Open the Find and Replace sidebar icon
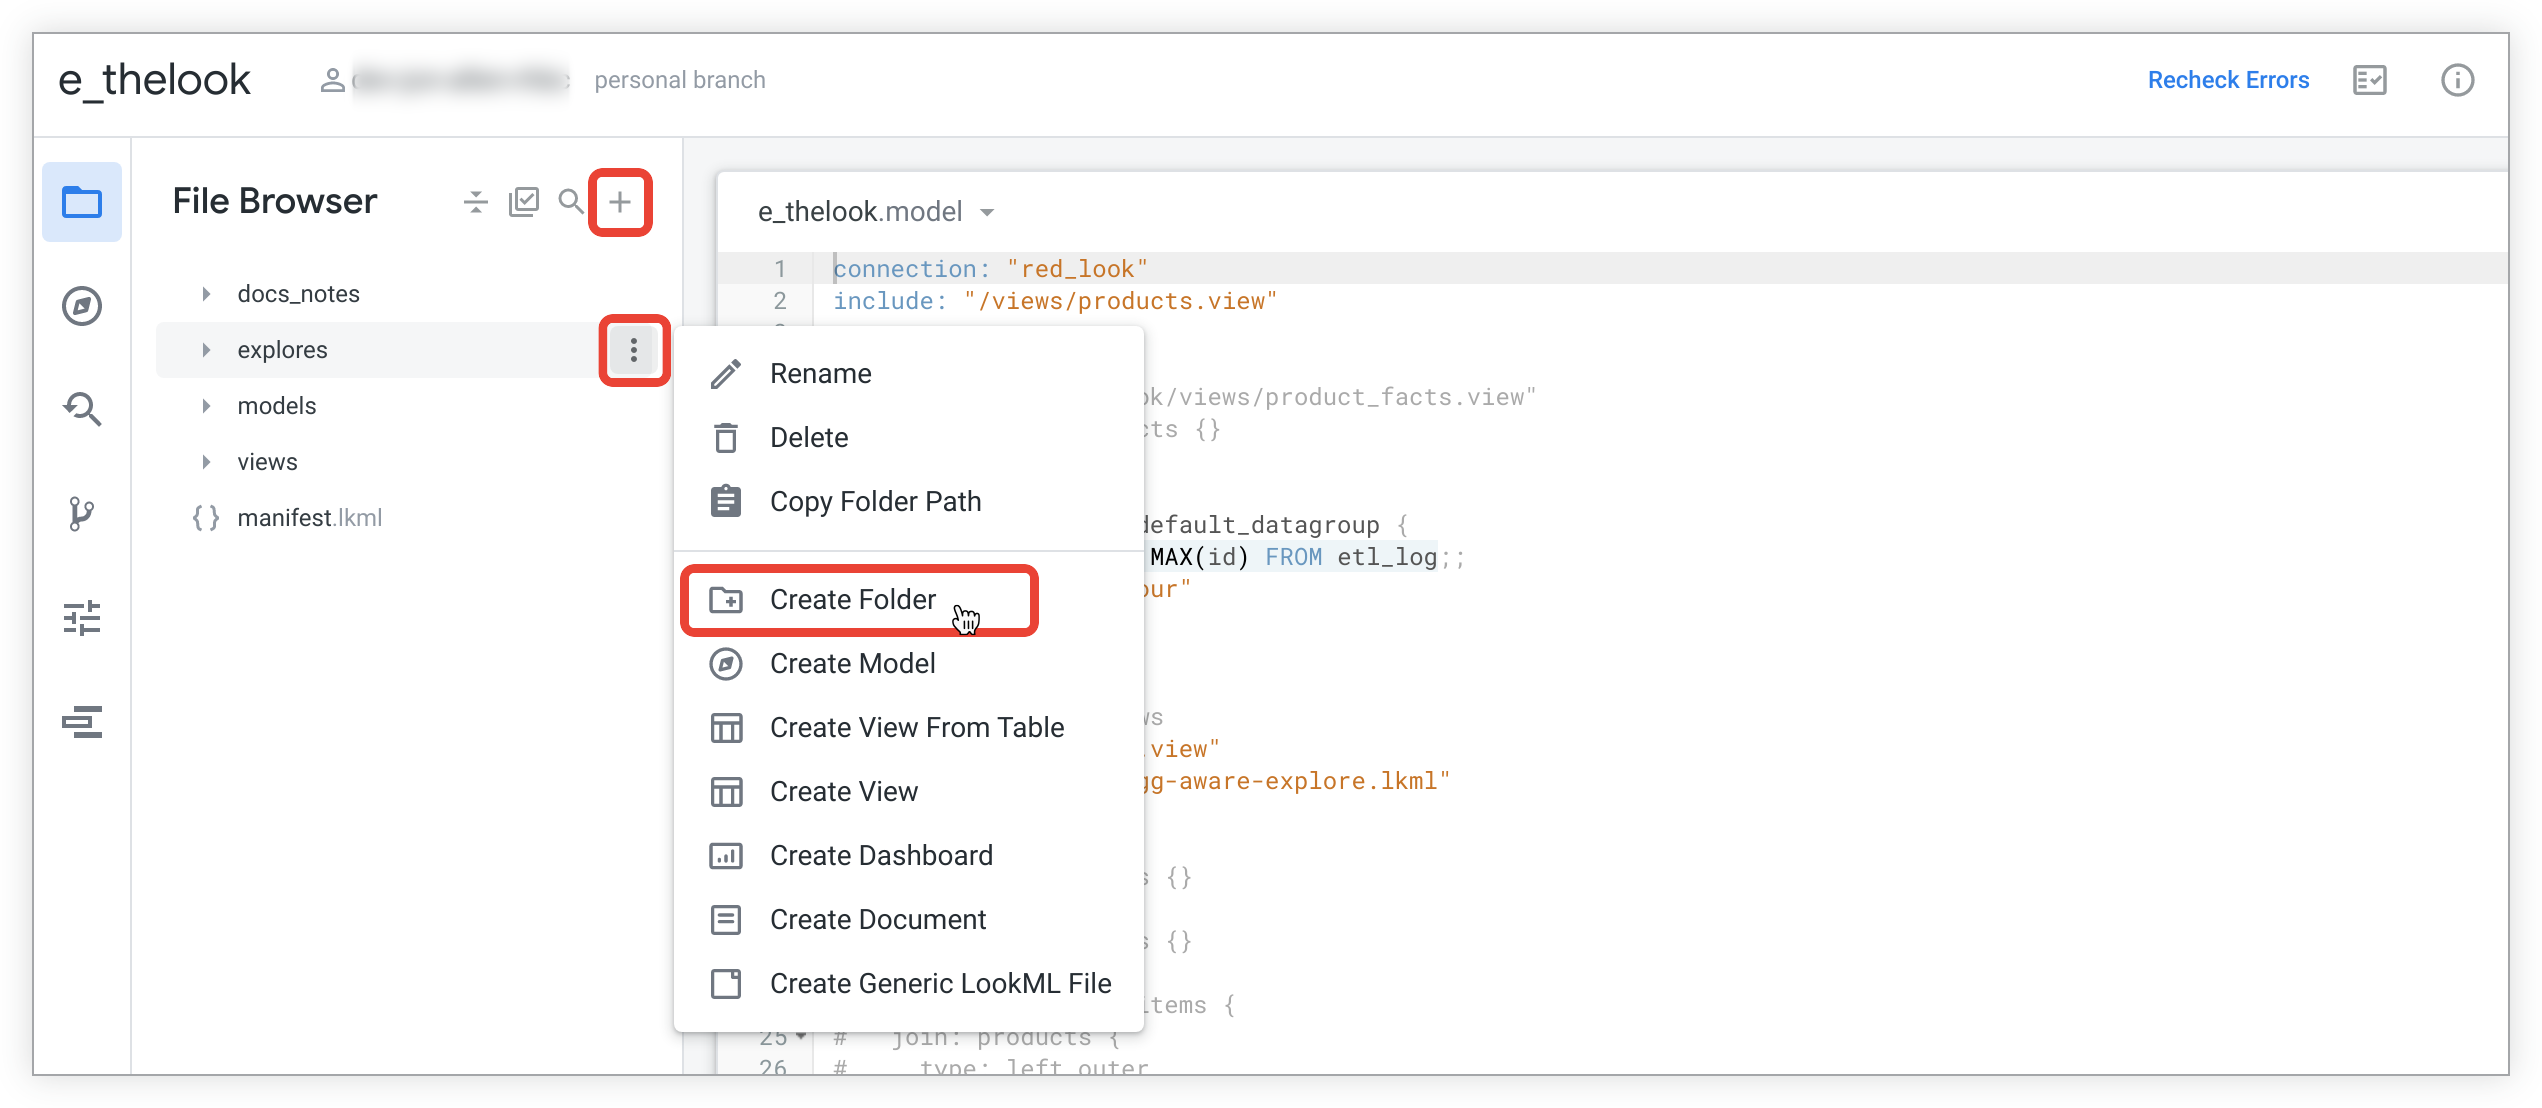 pyautogui.click(x=82, y=409)
